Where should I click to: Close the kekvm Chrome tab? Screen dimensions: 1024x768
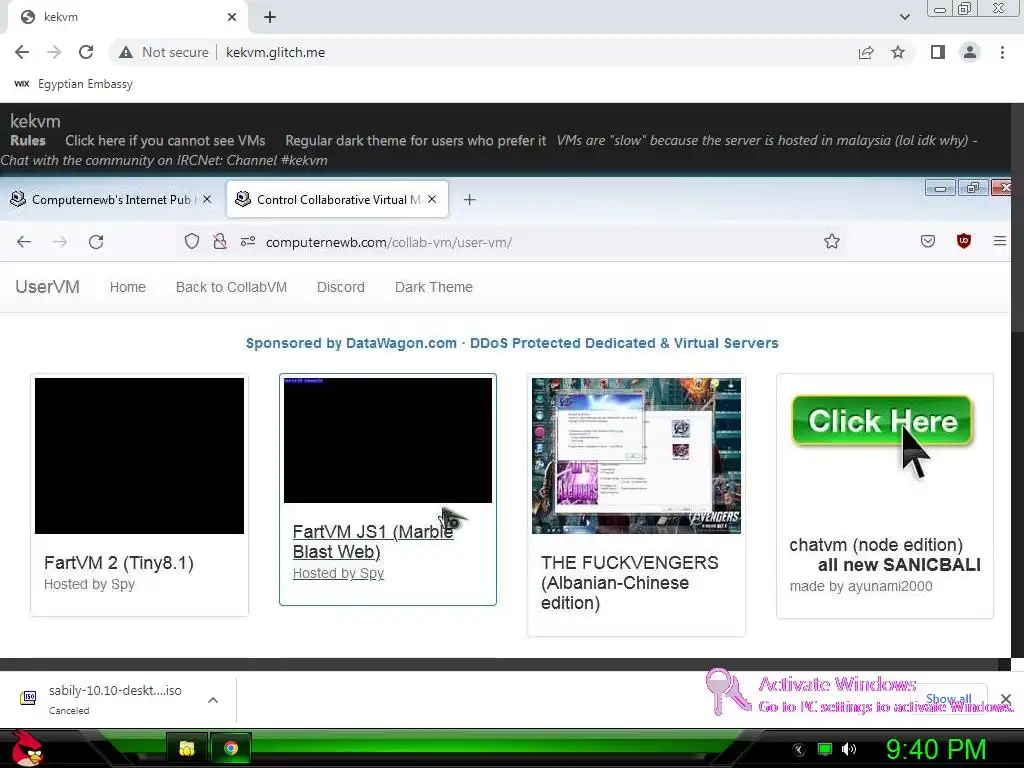232,17
